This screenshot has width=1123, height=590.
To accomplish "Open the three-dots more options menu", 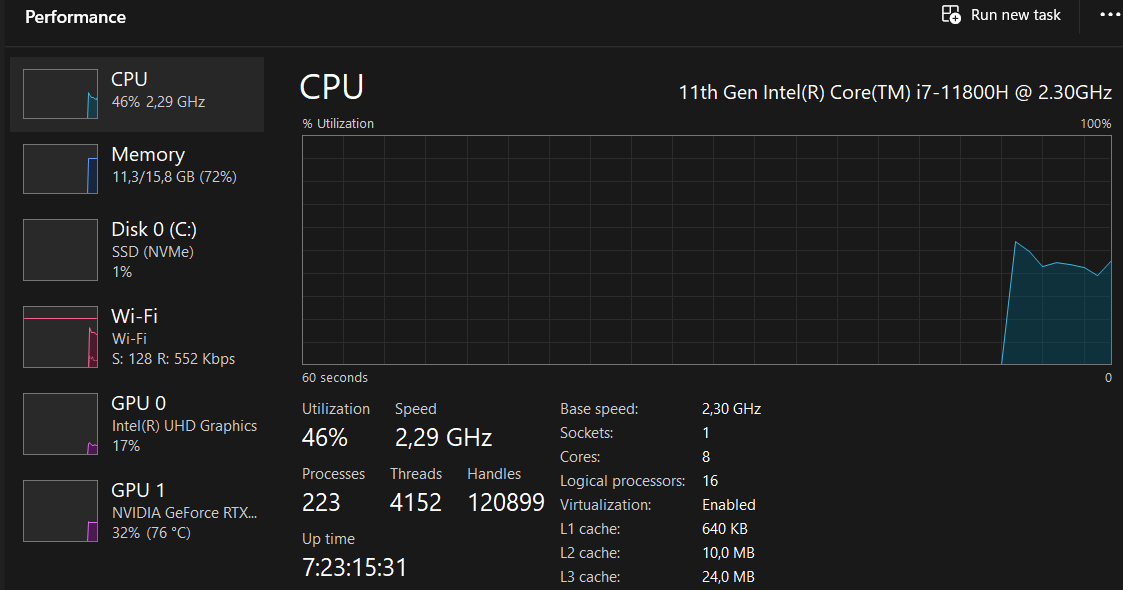I will pos(1110,15).
